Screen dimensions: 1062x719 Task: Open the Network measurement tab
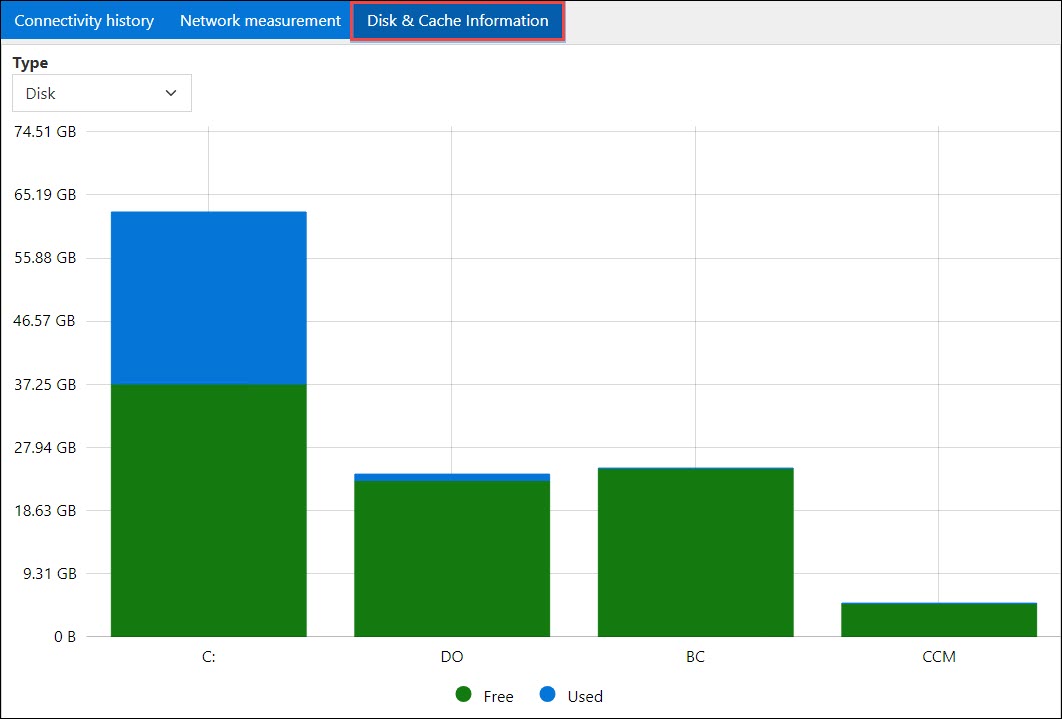point(260,21)
